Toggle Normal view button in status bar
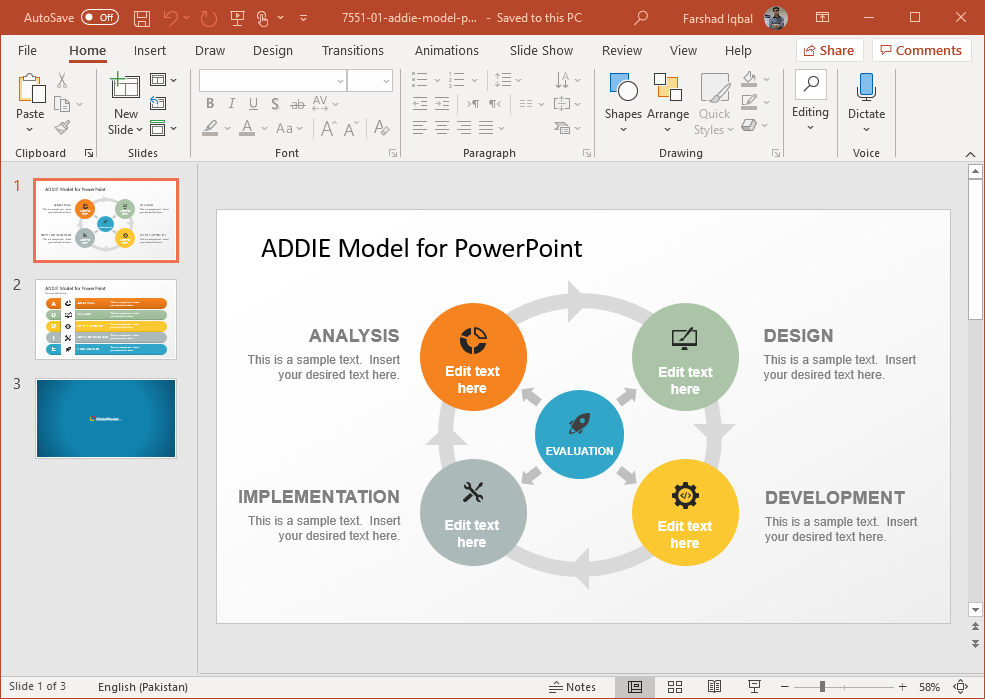985x699 pixels. 635,687
